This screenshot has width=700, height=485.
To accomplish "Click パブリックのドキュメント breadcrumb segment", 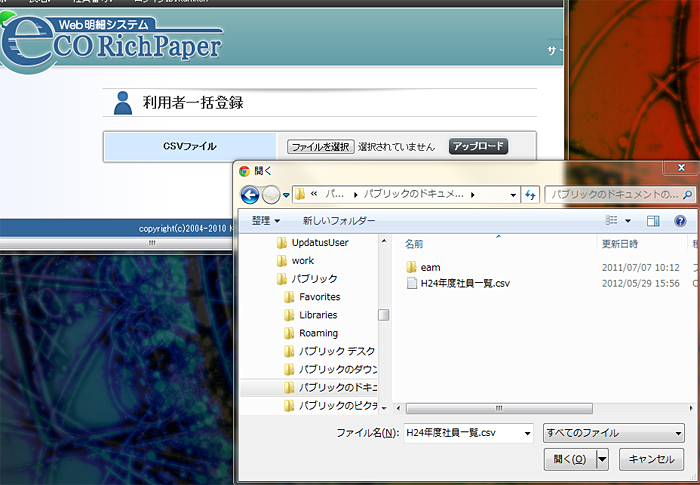I will tap(413, 194).
